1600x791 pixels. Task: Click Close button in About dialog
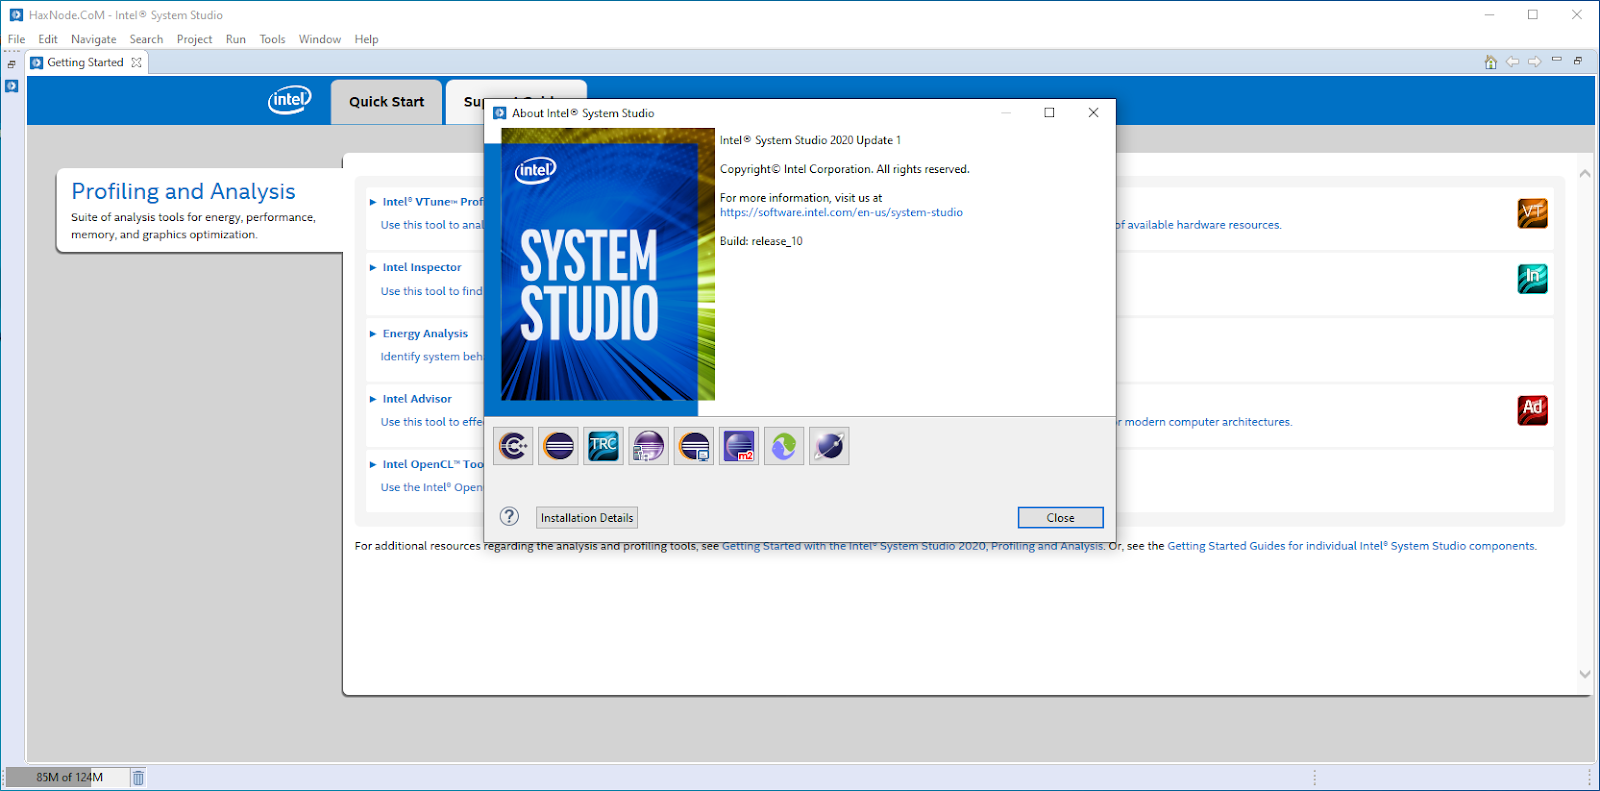point(1060,518)
